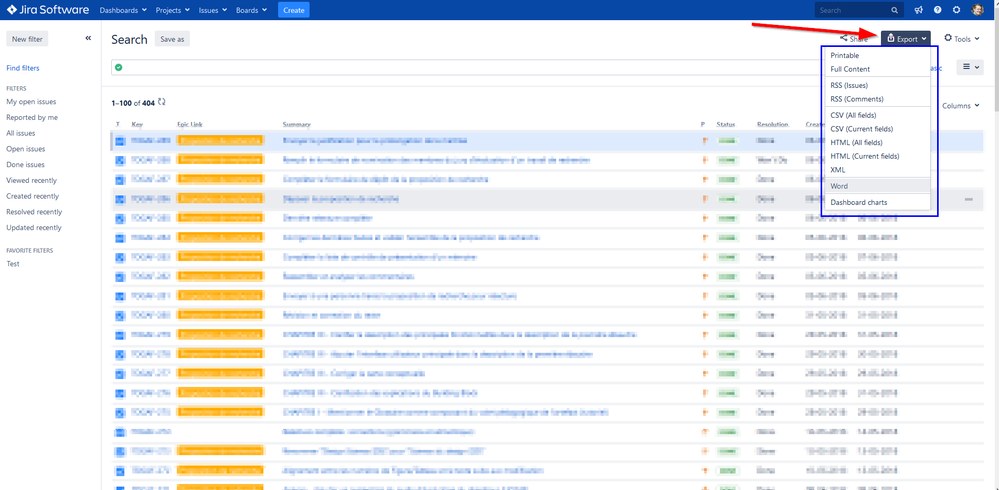Viewport: 999px width, 490px height.
Task: Sort by Summary column header
Action: tap(296, 124)
